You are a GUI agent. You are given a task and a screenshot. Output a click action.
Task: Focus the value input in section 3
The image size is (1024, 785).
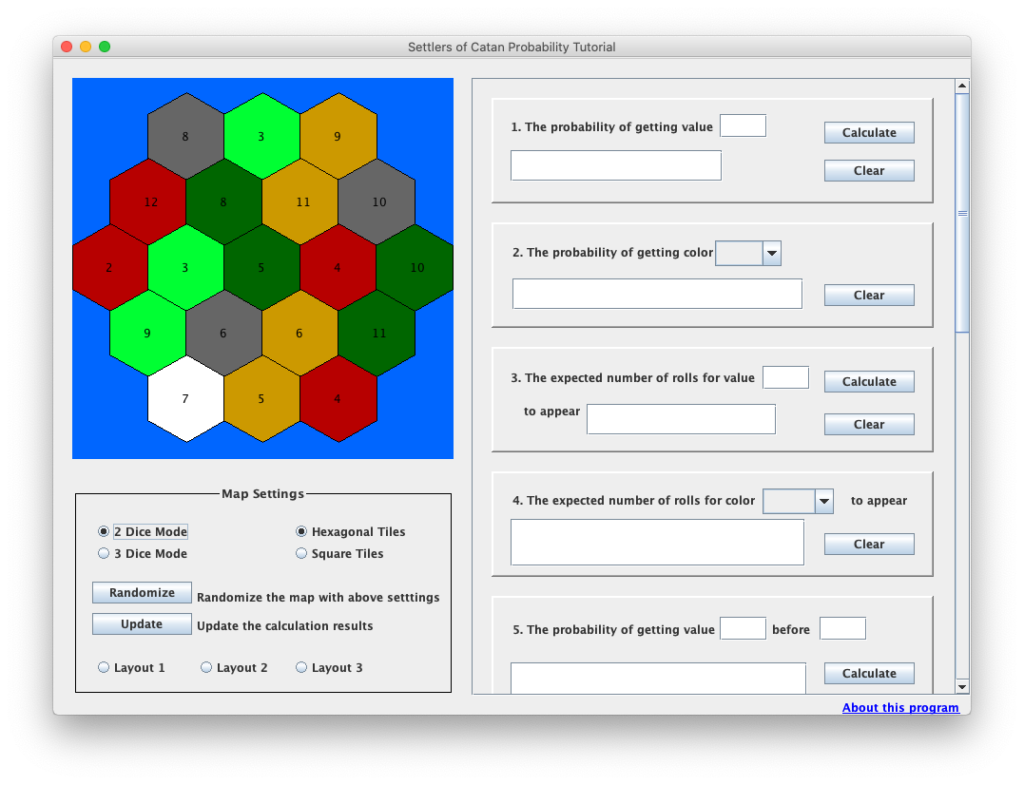786,377
